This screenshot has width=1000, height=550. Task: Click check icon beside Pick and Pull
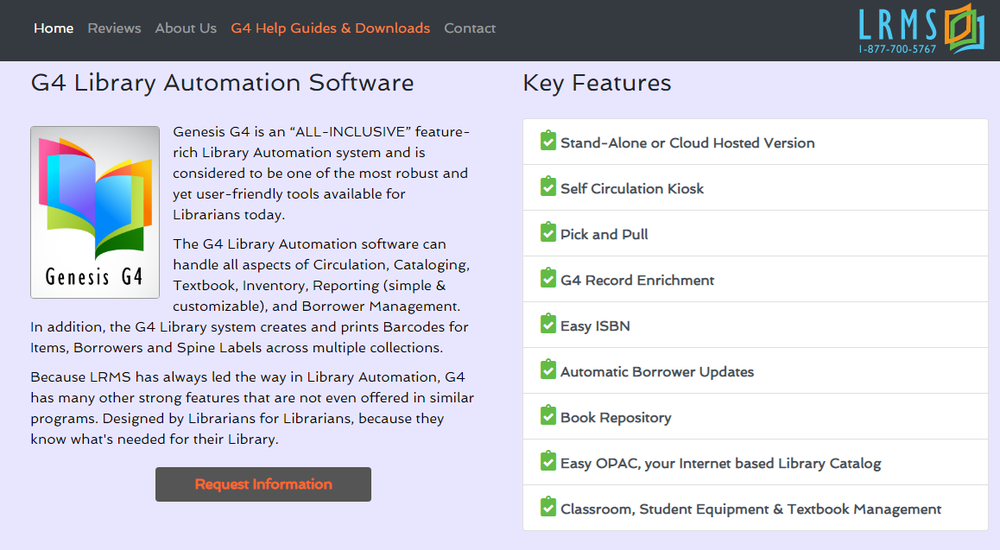tap(548, 233)
